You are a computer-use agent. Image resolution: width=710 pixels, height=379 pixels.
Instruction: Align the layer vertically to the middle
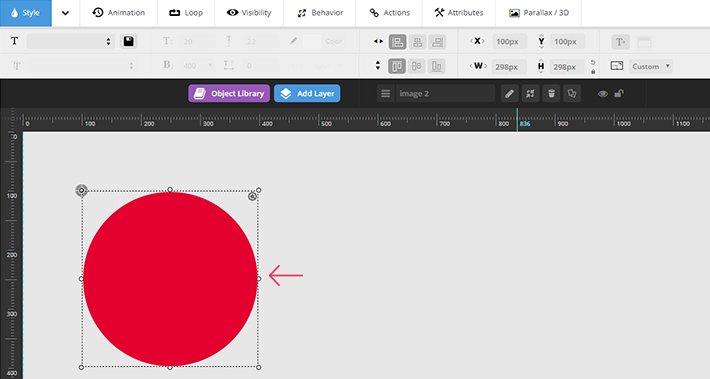click(x=417, y=66)
